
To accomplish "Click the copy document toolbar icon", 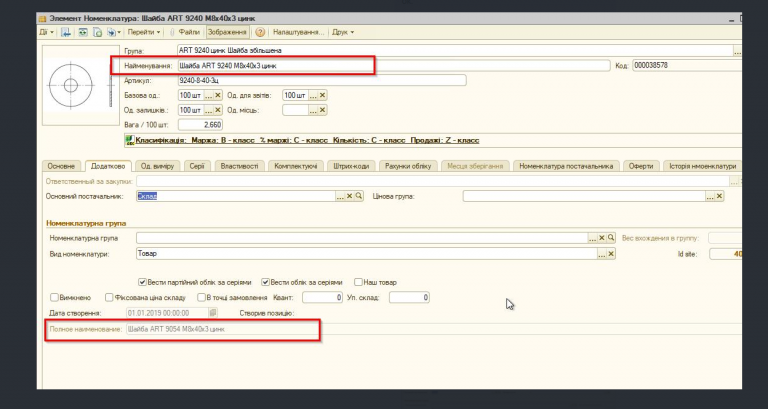I will [x=97, y=32].
